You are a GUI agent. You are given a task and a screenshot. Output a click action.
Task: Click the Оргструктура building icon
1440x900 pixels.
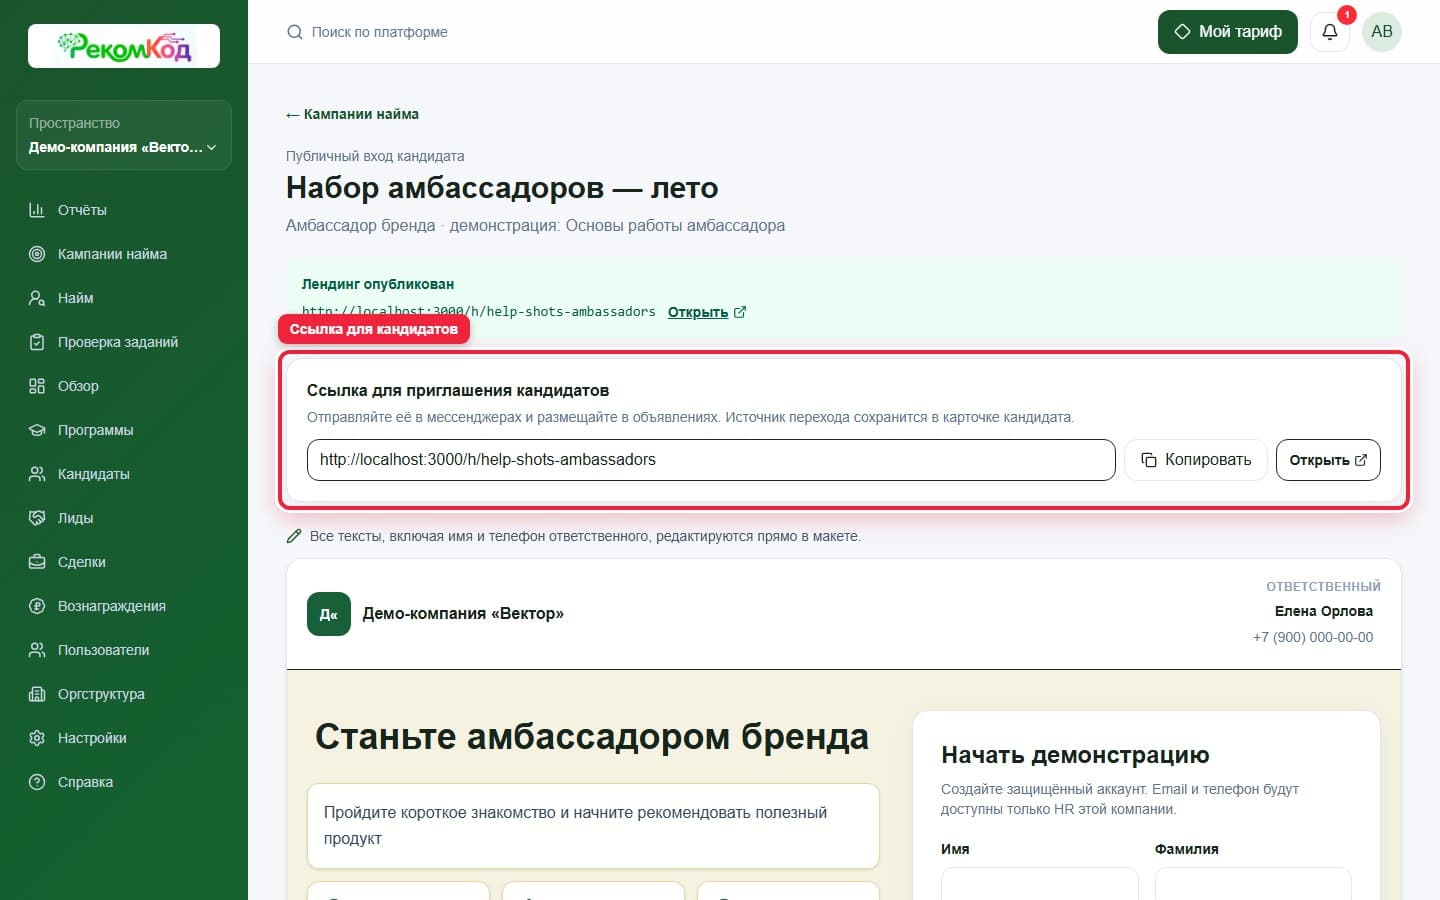(37, 694)
